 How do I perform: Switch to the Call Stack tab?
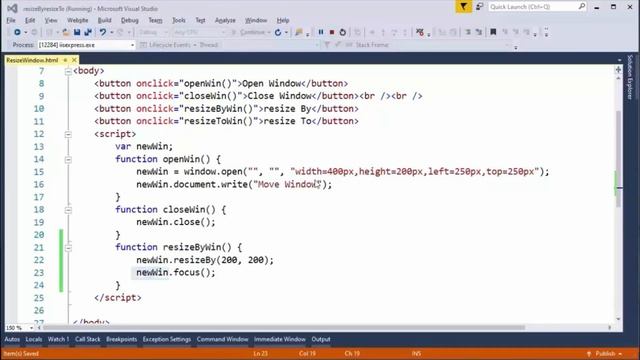tap(87, 339)
